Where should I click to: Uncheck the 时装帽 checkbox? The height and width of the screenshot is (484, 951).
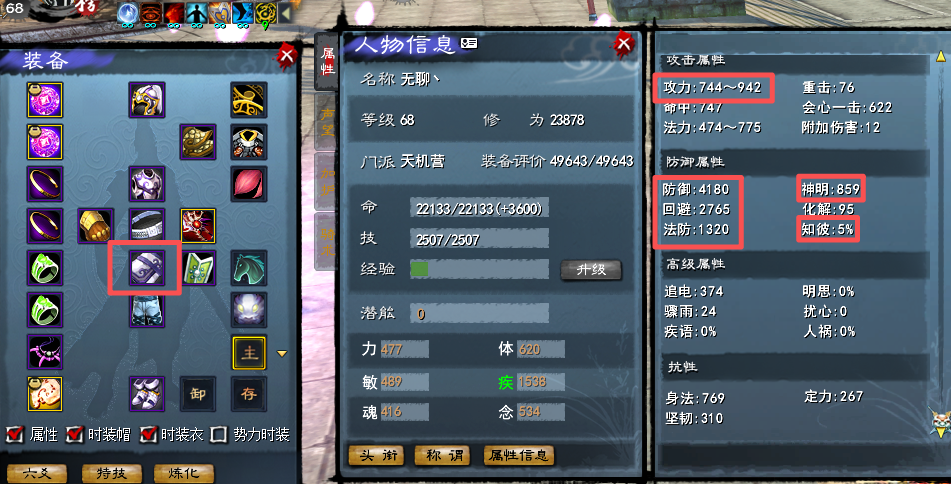click(x=74, y=434)
